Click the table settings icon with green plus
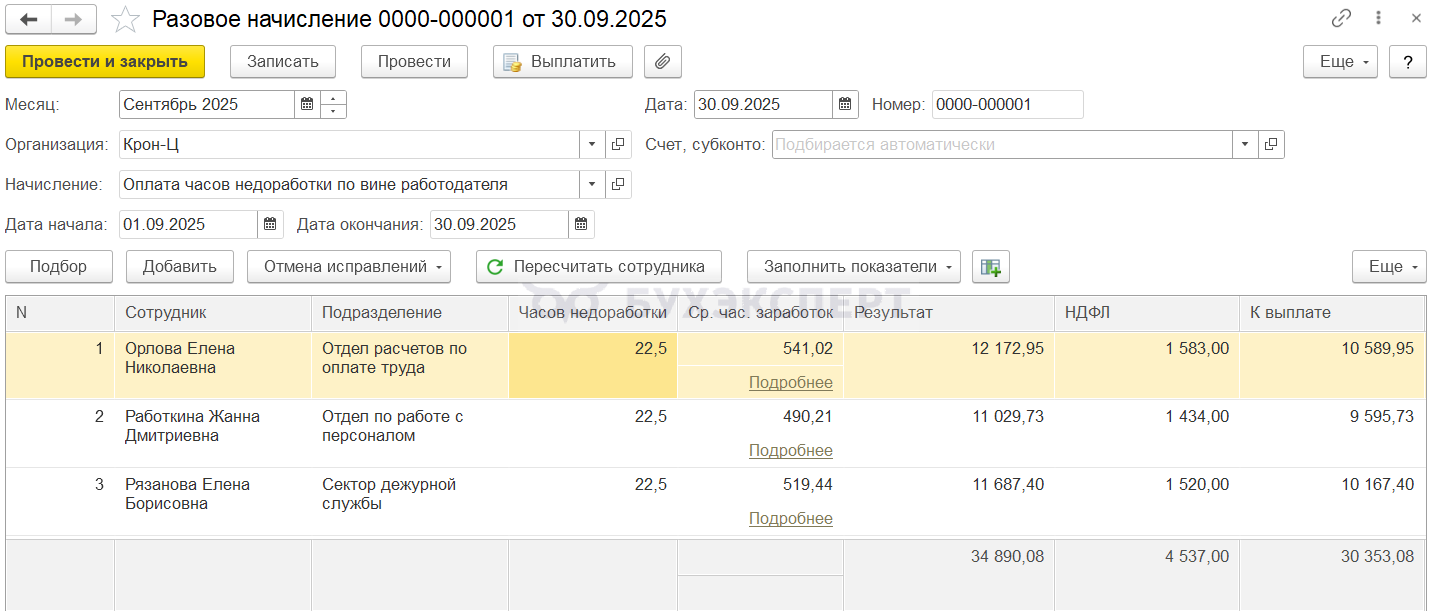 tap(991, 267)
